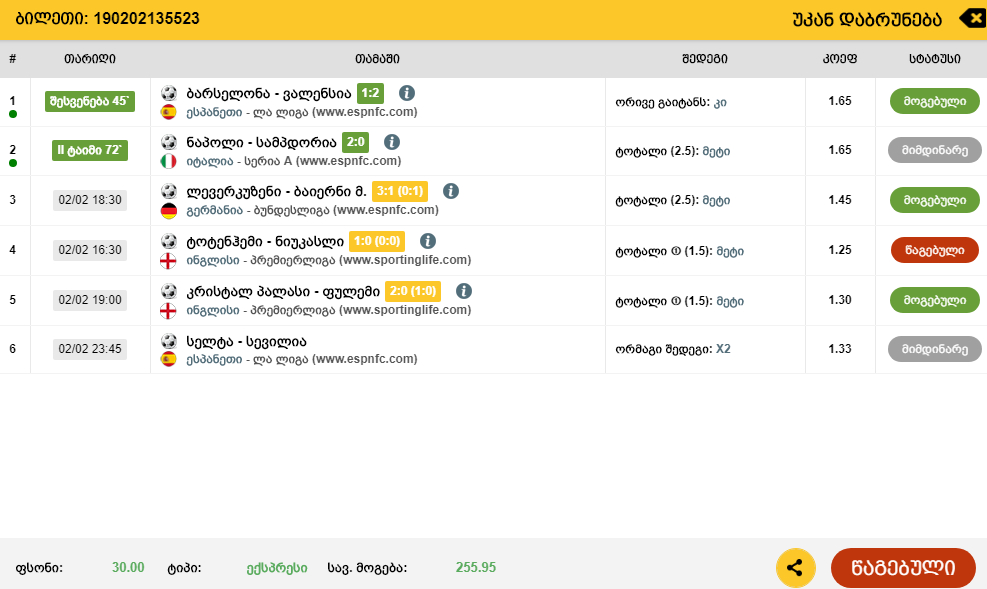
Task: Click მოგებული status on კრისტალ პალასი row
Action: (935, 300)
